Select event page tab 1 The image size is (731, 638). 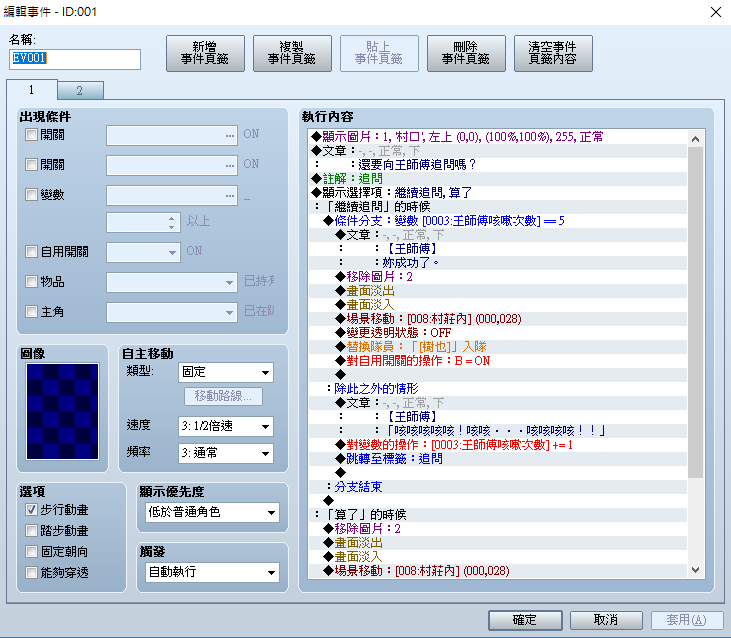point(32,89)
